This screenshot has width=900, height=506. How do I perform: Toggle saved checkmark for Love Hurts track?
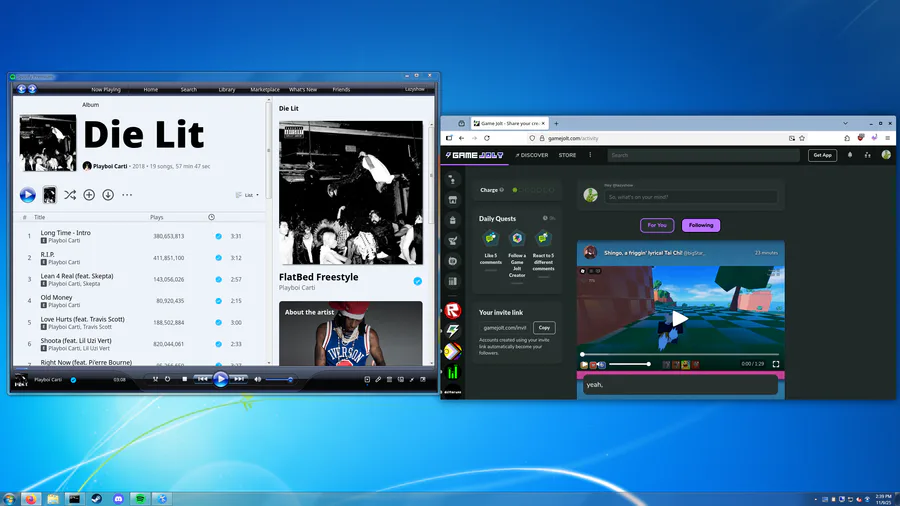pyautogui.click(x=218, y=322)
